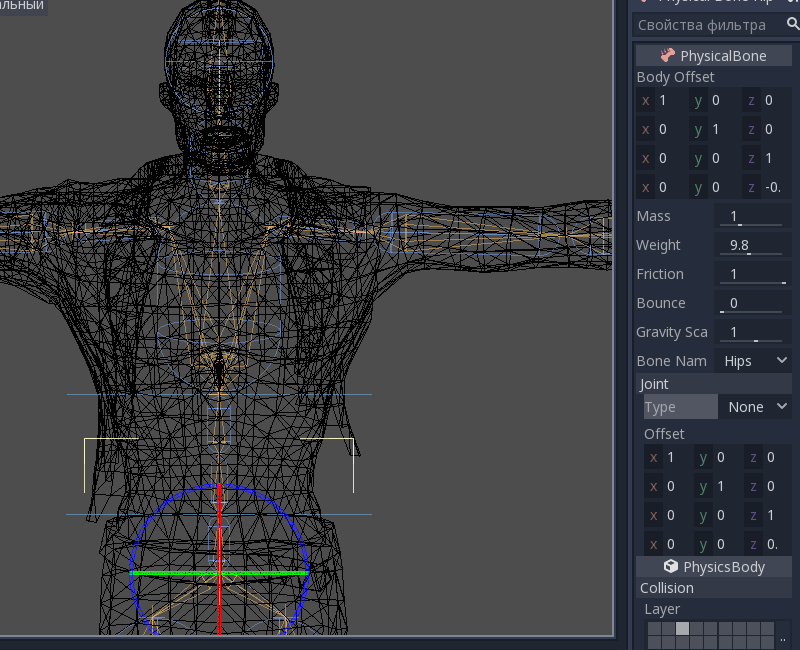Click the PhysicalBone class icon
800x650 pixels.
pos(667,55)
